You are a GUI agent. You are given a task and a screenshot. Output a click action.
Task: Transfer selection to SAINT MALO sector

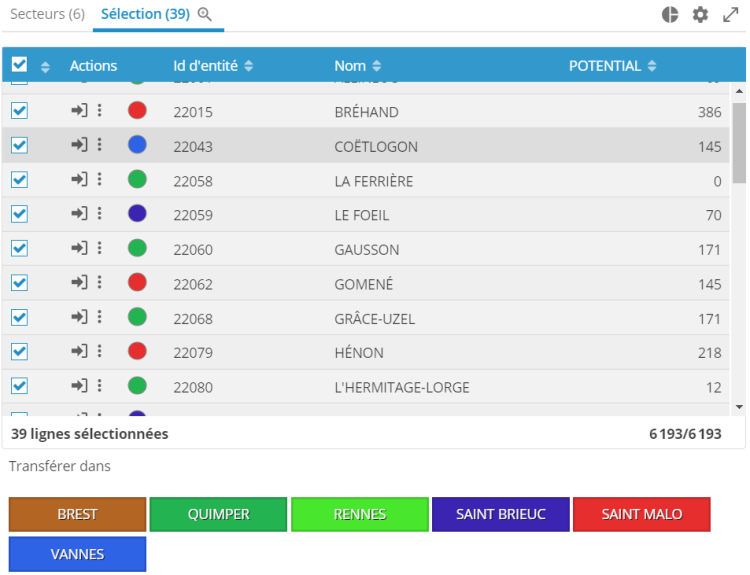pyautogui.click(x=641, y=514)
